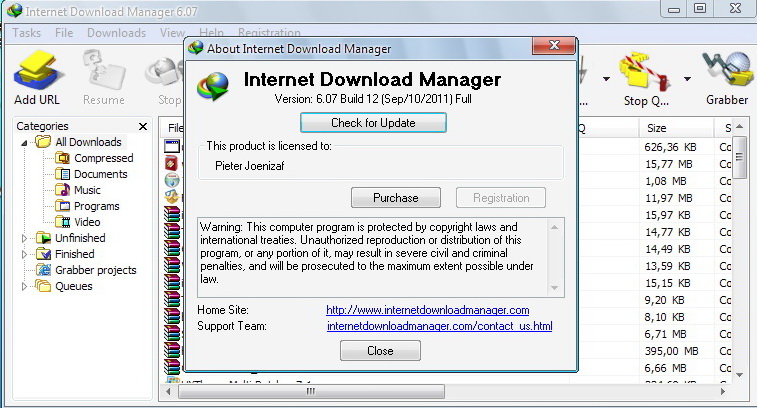Click the 6,71 MB size cell
The image size is (757, 408).
coord(666,334)
